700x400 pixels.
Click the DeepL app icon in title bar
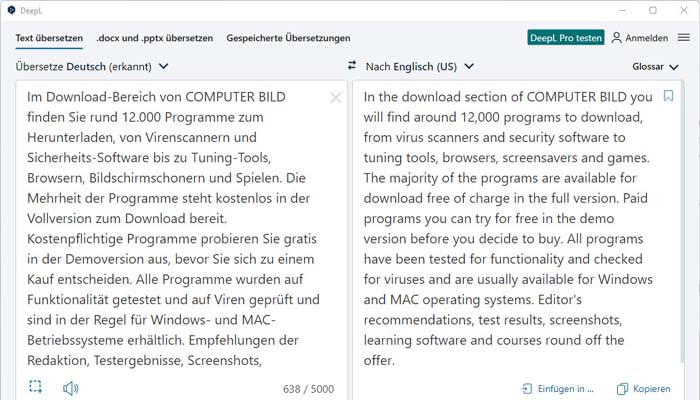[11, 10]
